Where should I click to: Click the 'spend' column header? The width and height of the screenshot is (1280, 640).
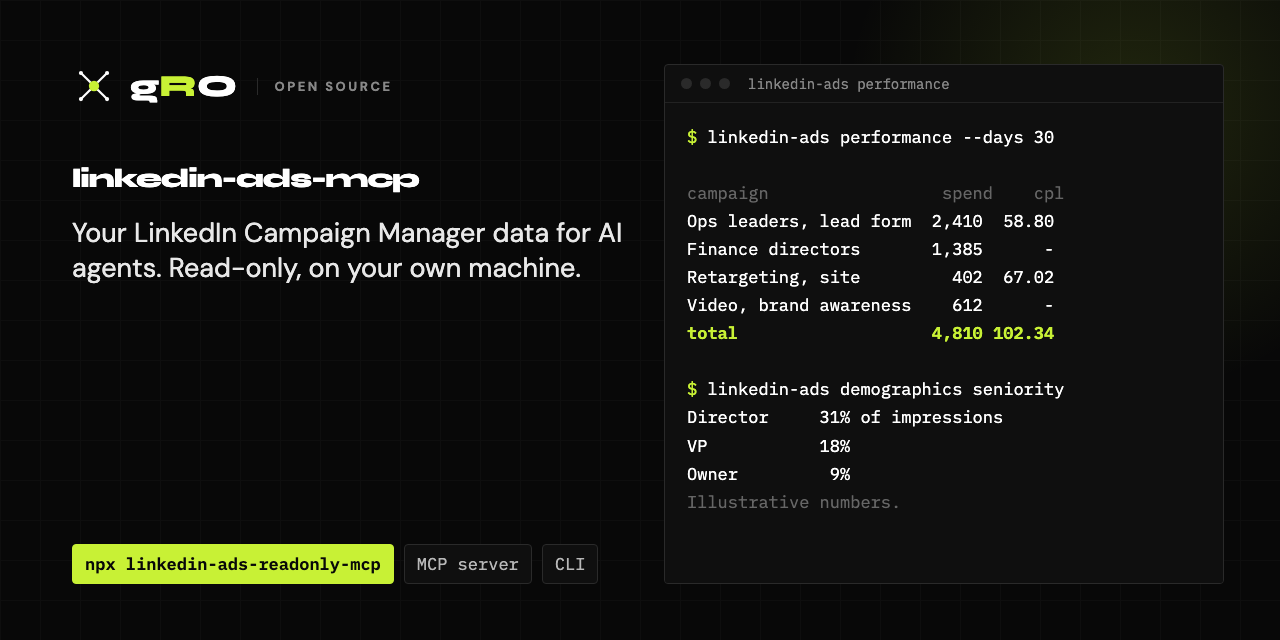pos(967,193)
